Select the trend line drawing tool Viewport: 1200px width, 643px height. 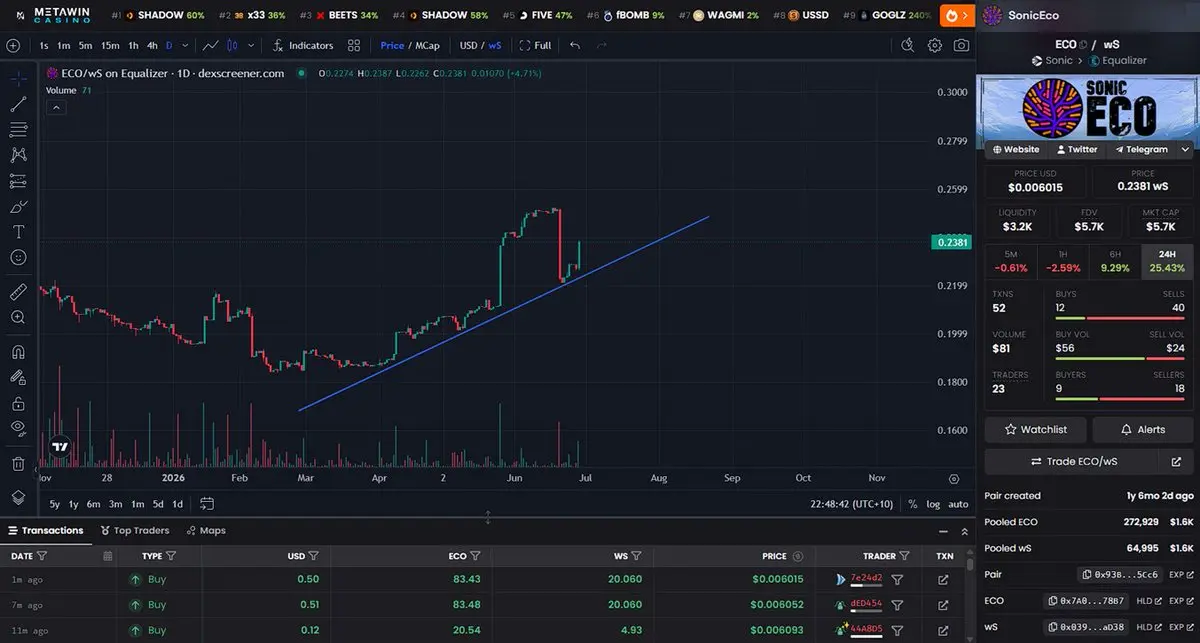point(18,104)
